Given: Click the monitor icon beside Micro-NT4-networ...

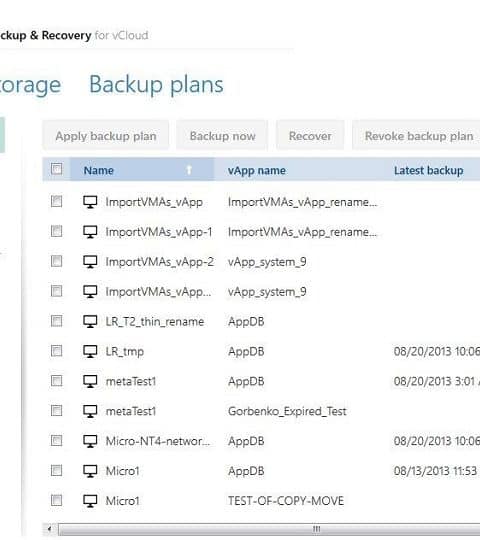Looking at the screenshot, I should click(90, 441).
